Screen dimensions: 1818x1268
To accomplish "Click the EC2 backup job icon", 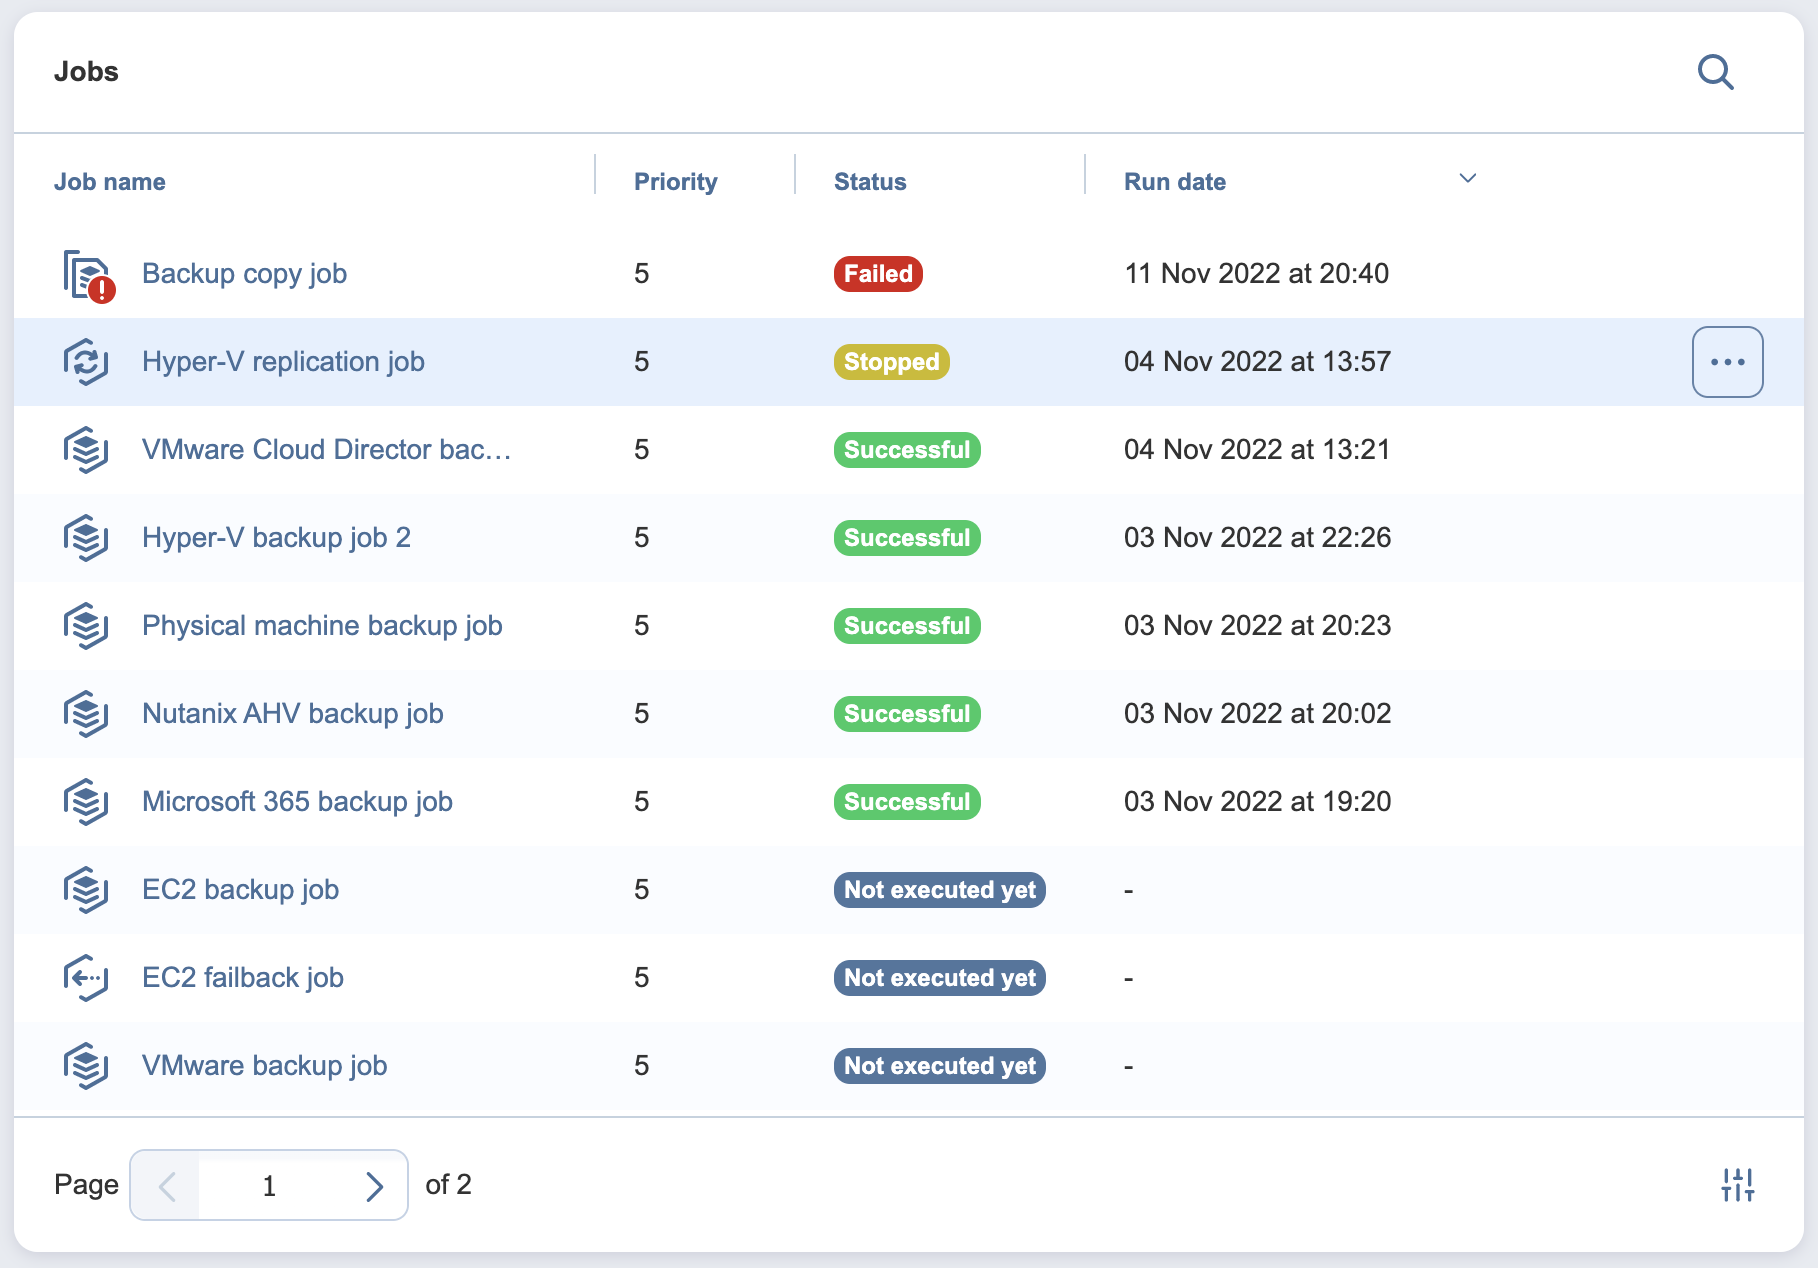I will coord(86,890).
